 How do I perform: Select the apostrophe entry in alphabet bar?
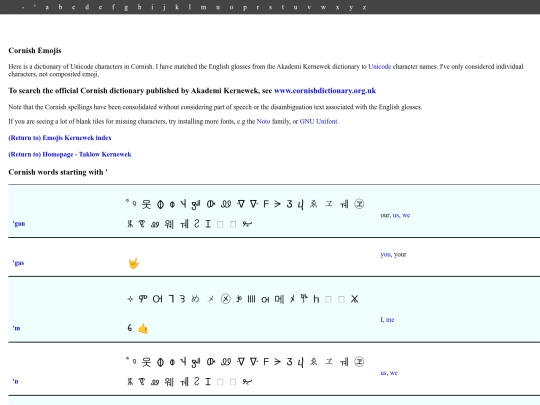[x=34, y=6]
